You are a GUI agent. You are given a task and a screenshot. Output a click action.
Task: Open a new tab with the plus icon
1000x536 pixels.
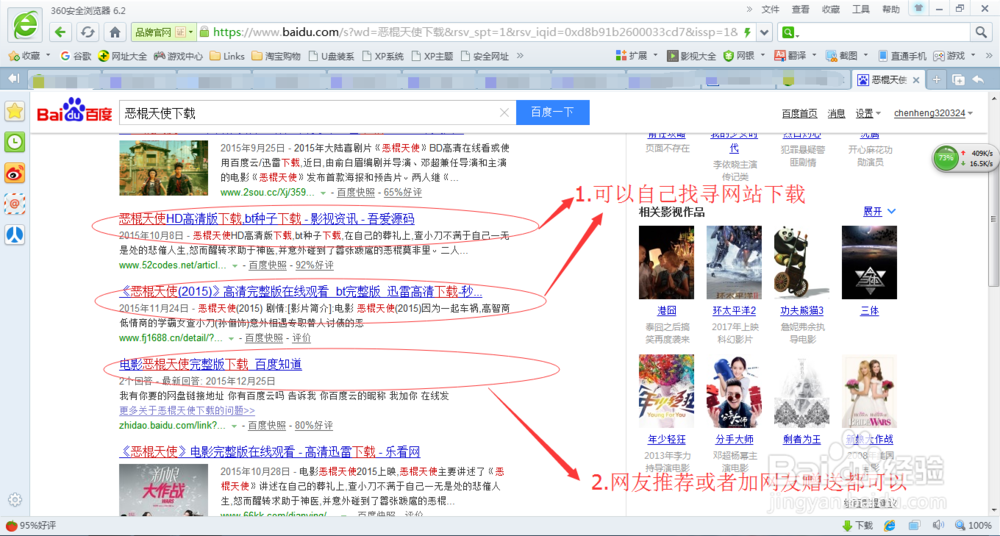[936, 80]
